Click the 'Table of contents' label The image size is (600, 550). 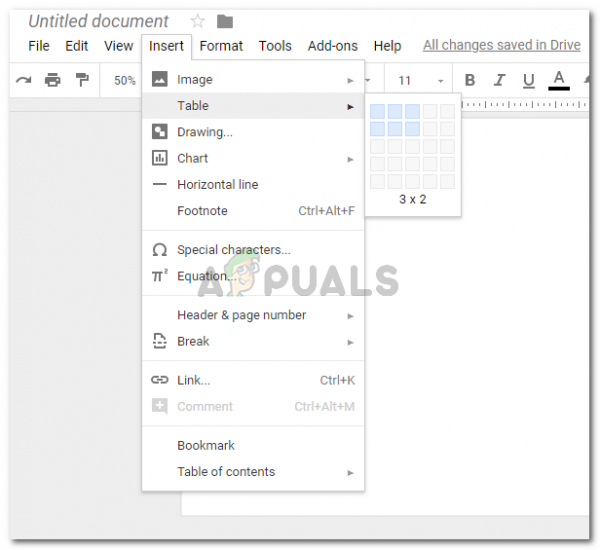226,472
